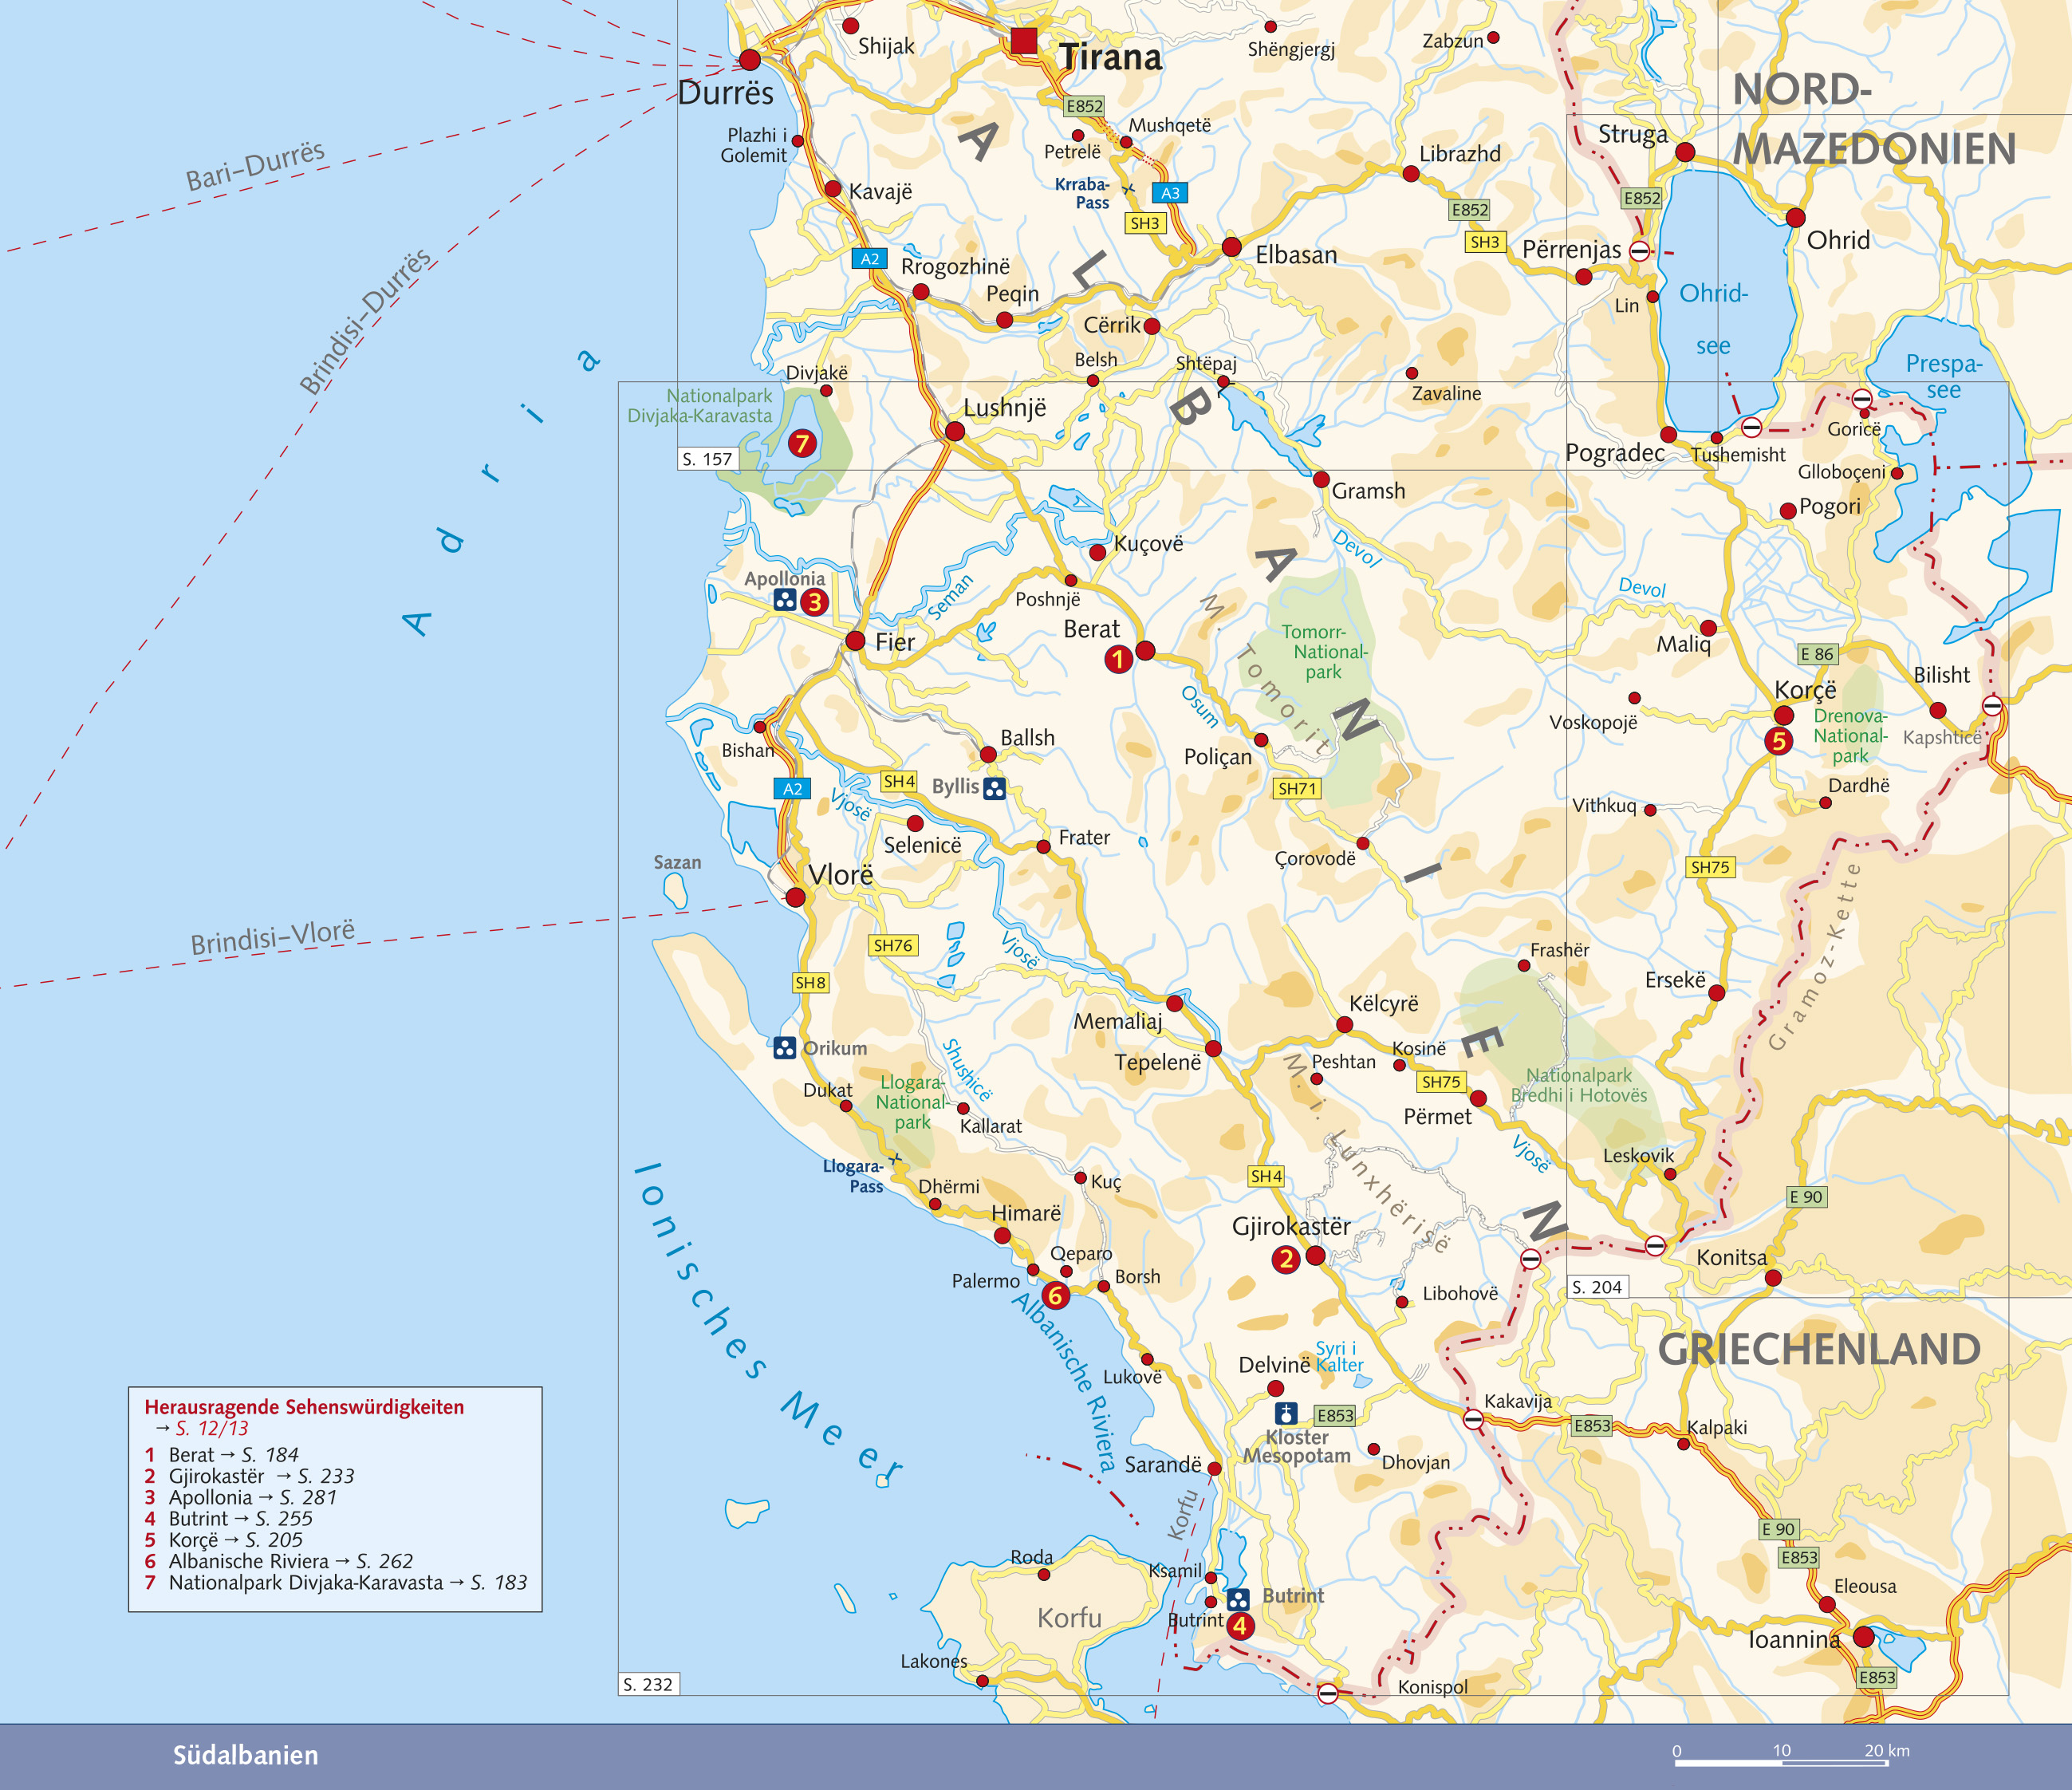Click the red number 6 Albanian Riviera marker

(x=1055, y=1297)
